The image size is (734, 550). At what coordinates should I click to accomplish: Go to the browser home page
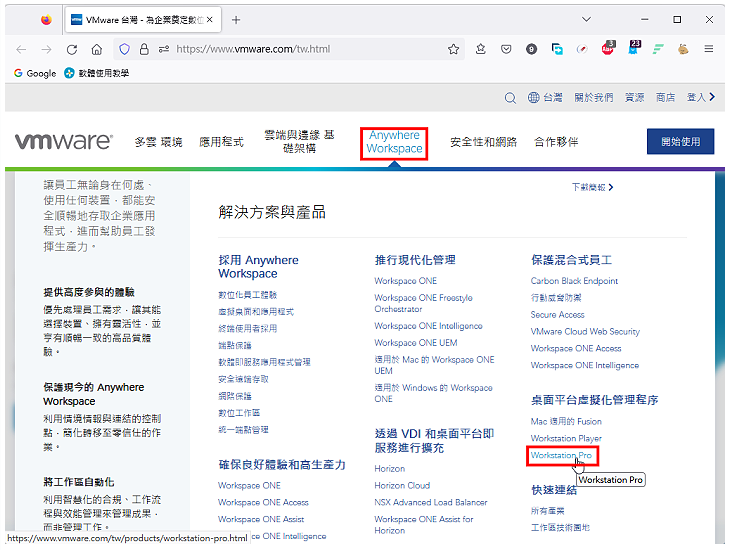96,49
